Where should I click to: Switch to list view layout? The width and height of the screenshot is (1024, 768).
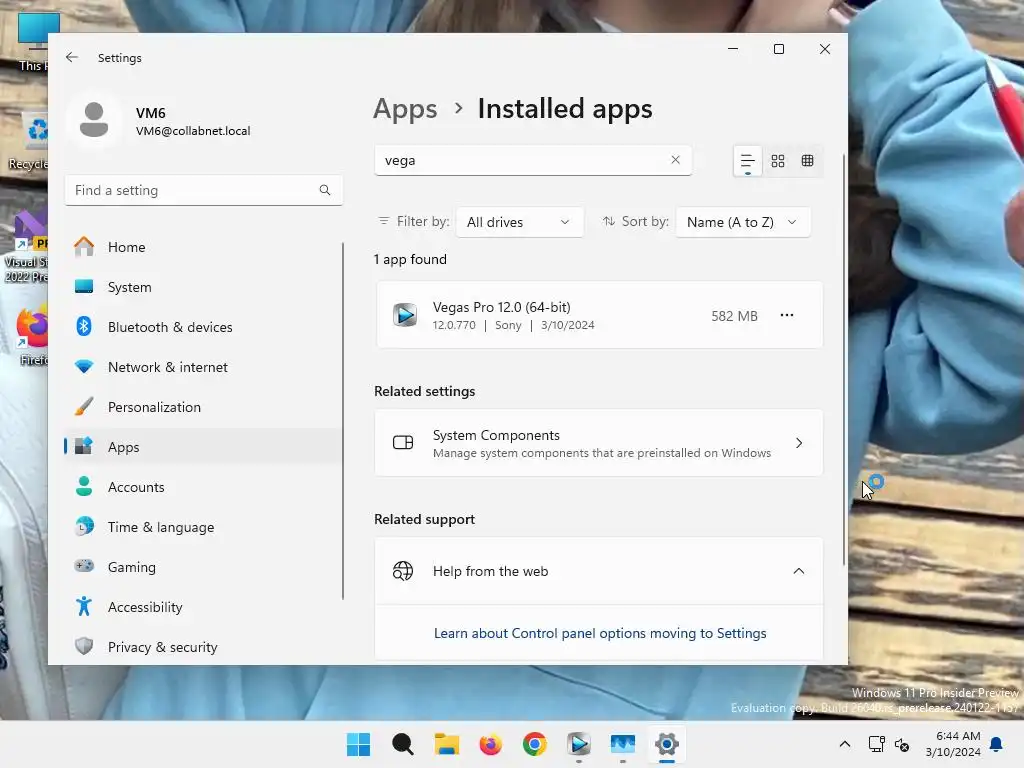pyautogui.click(x=748, y=161)
